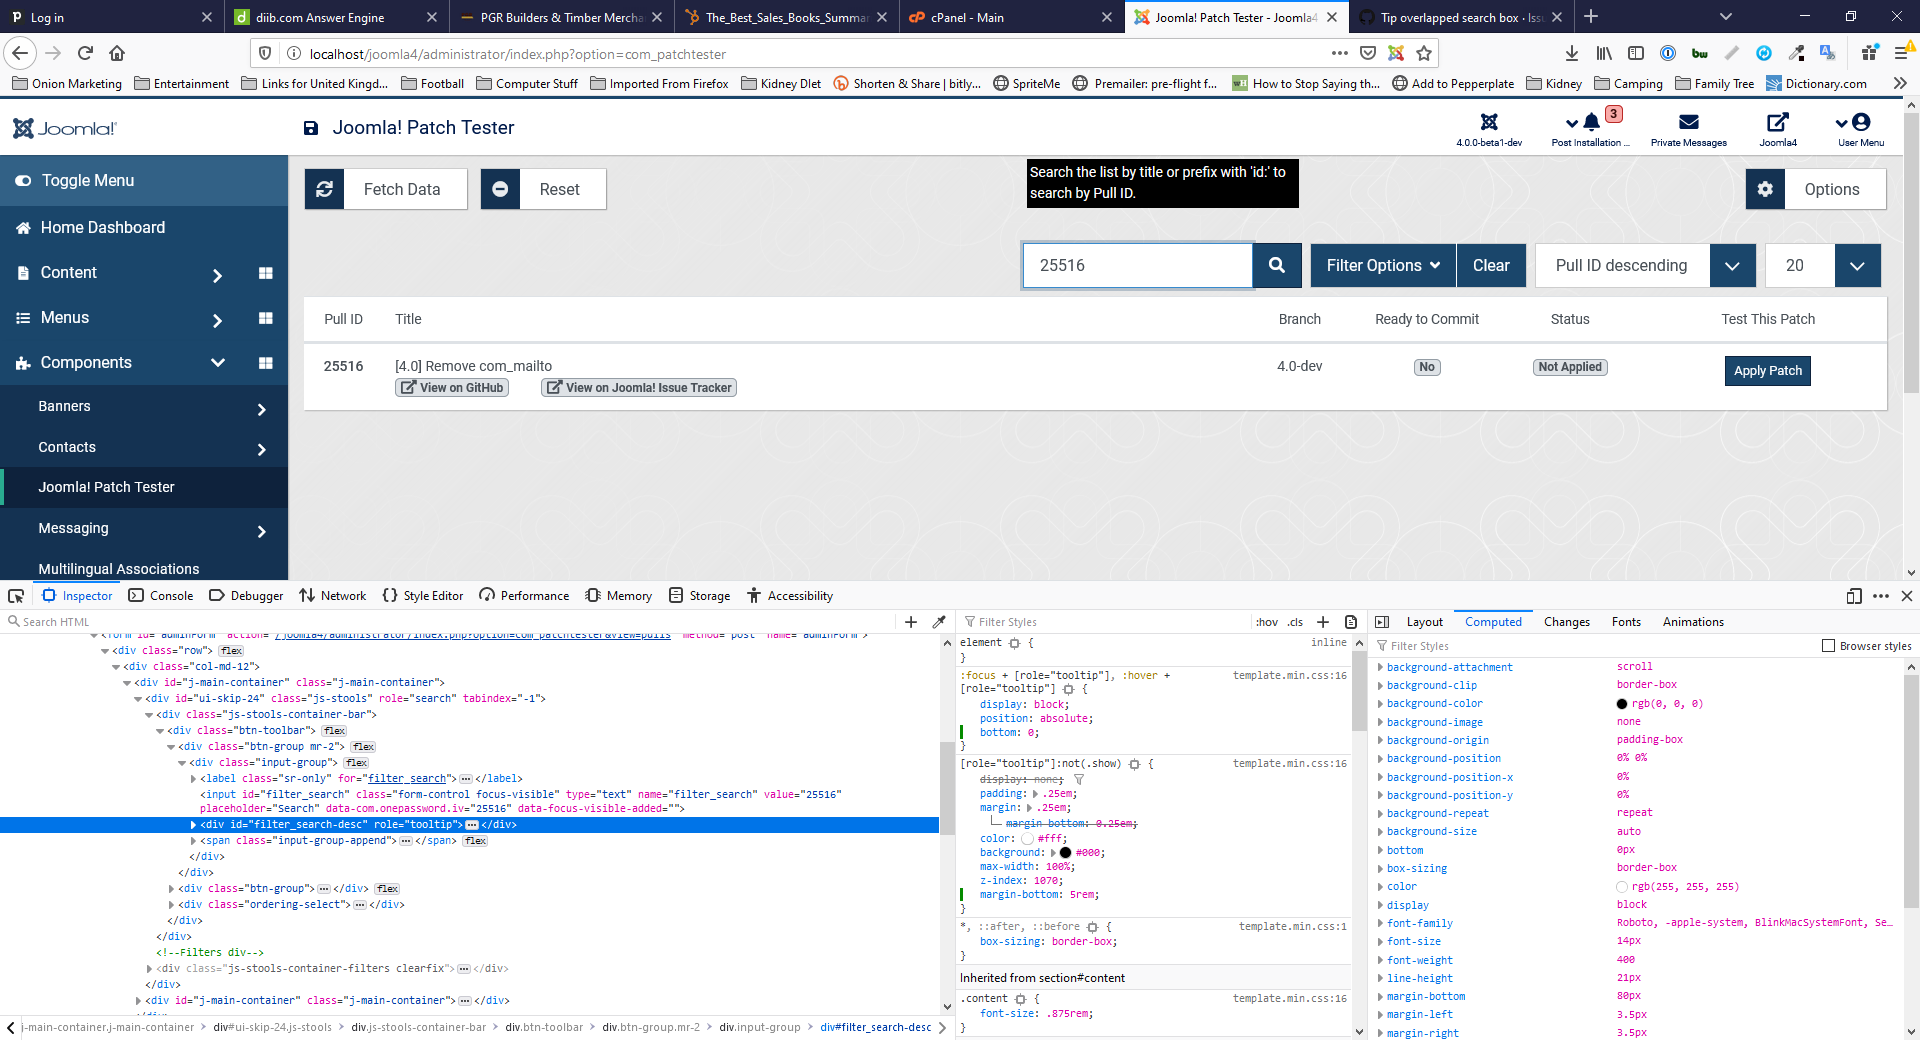The image size is (1920, 1040).
Task: Open devtools three-dot customize menu
Action: point(1881,596)
